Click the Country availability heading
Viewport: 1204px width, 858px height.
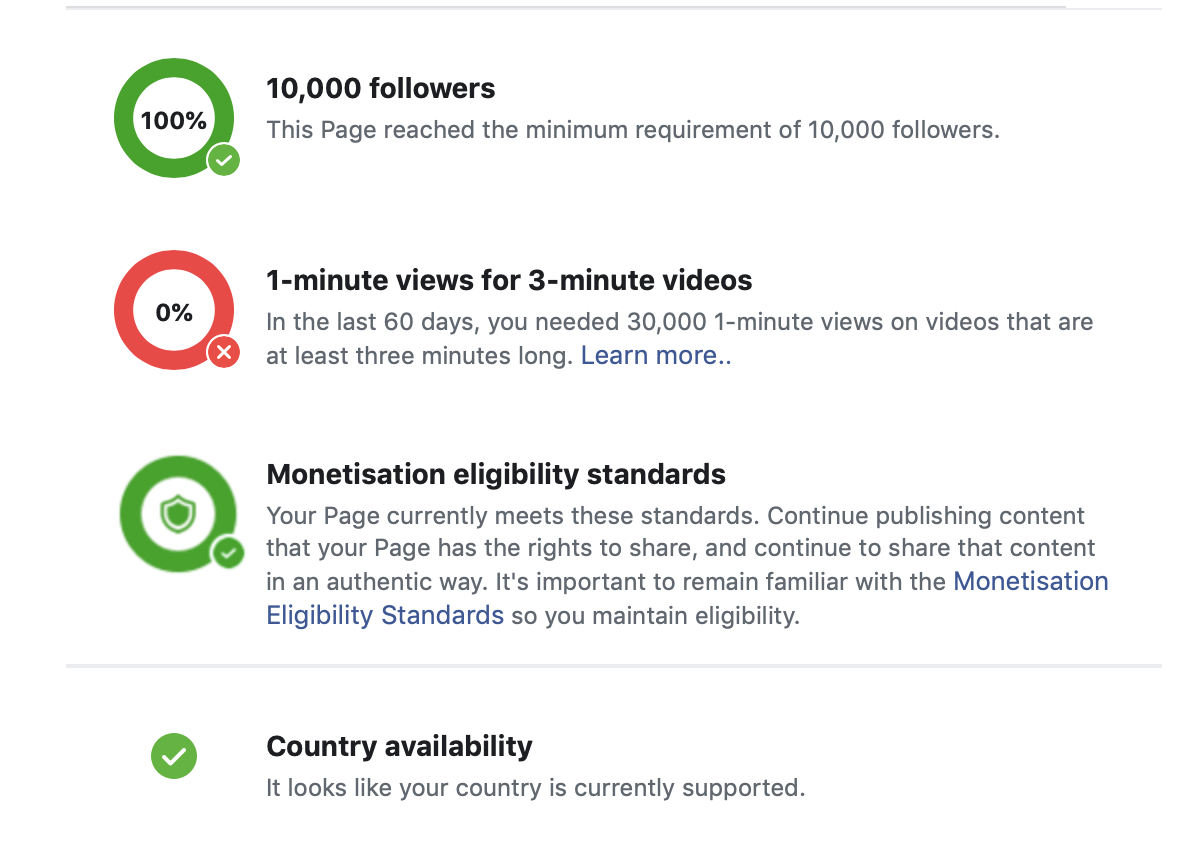[399, 746]
